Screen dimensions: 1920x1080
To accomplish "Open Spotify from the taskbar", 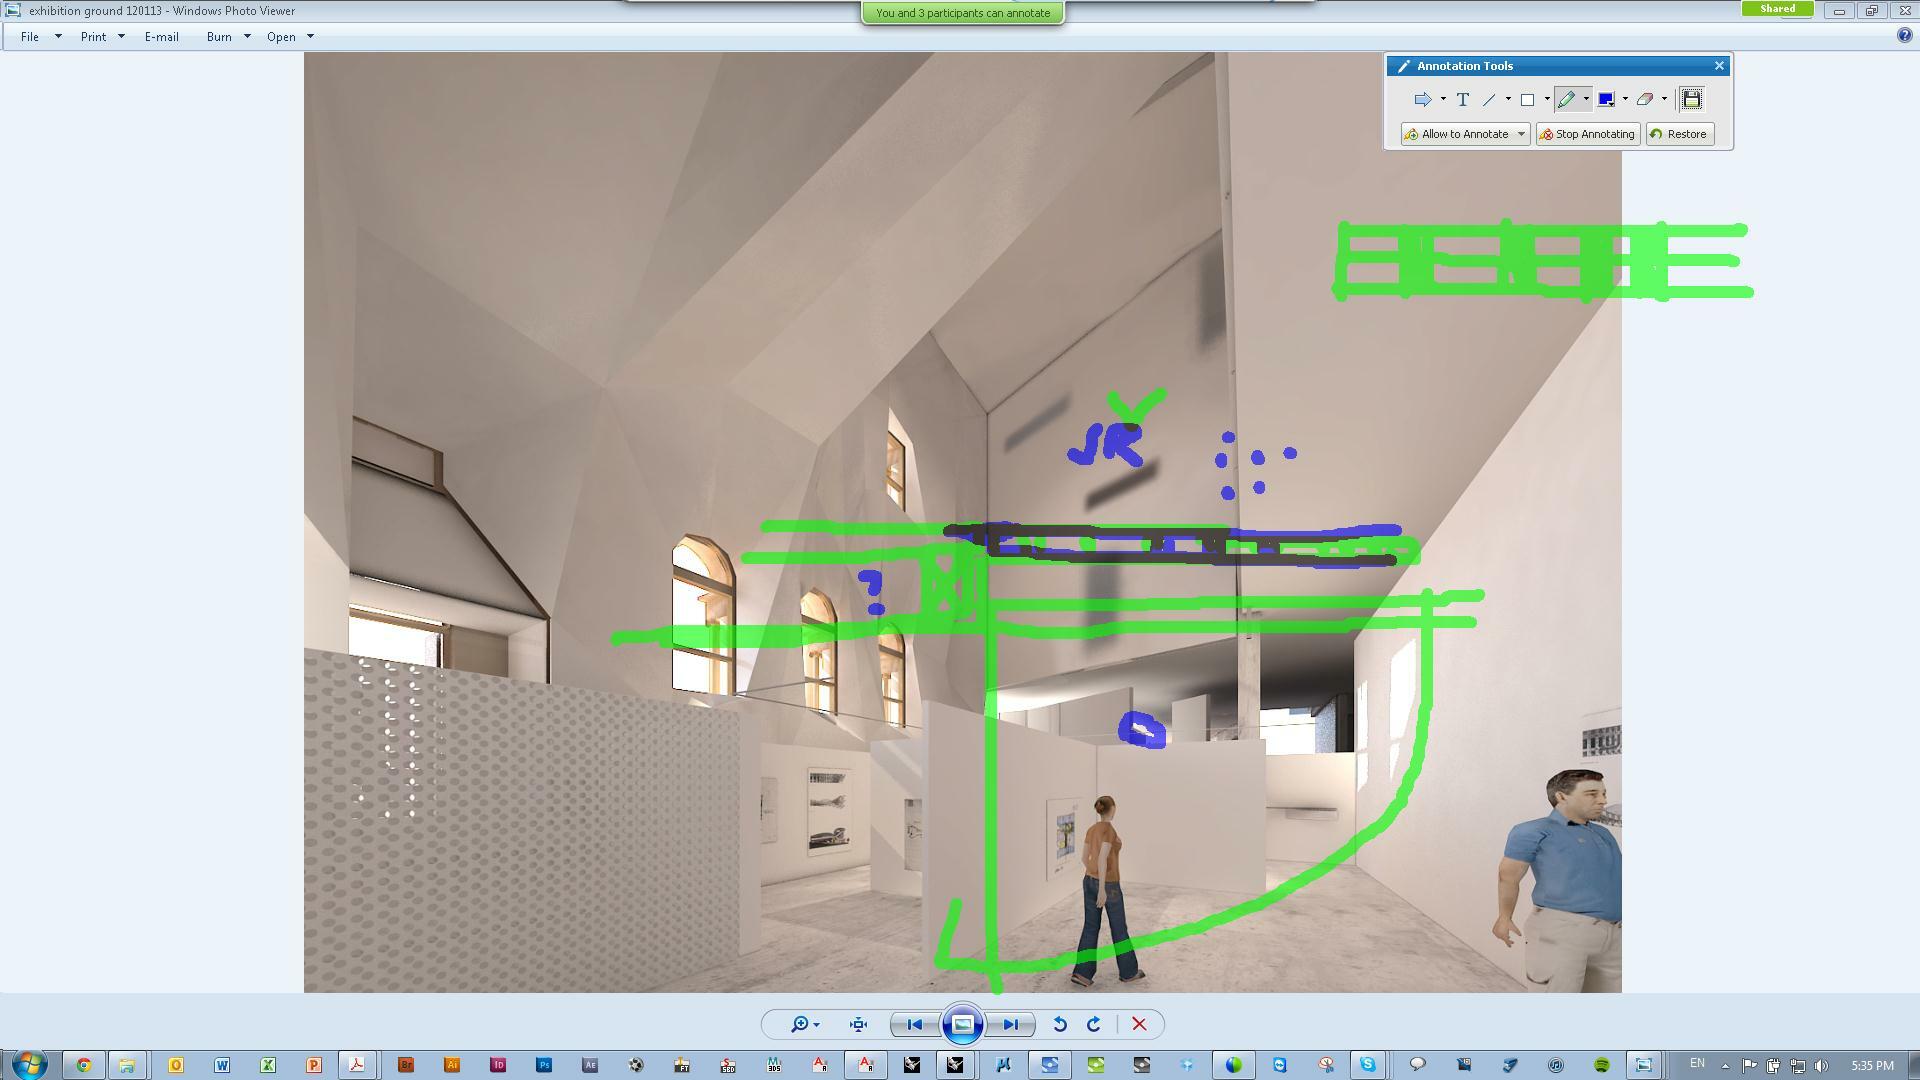I will (1602, 1065).
